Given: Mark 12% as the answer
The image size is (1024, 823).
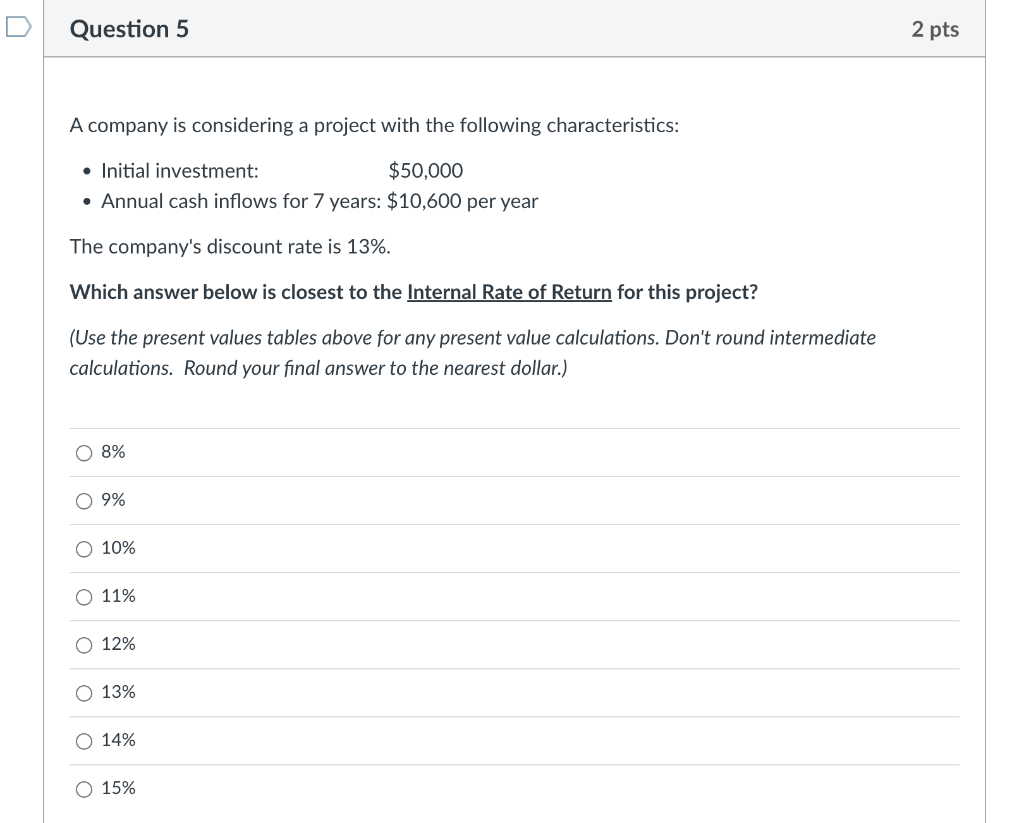Looking at the screenshot, I should coord(84,645).
